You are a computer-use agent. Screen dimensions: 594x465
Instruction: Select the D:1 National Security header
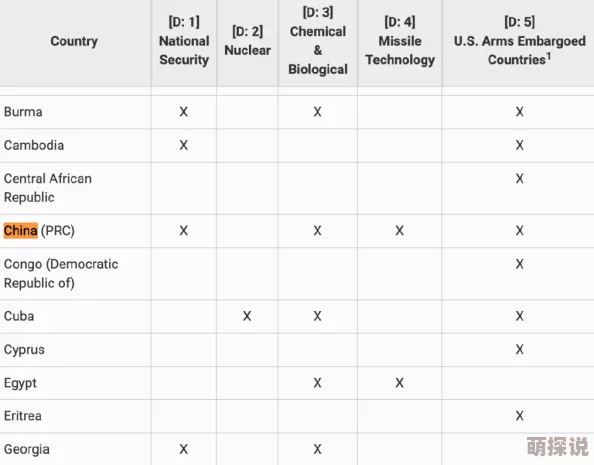pos(184,41)
